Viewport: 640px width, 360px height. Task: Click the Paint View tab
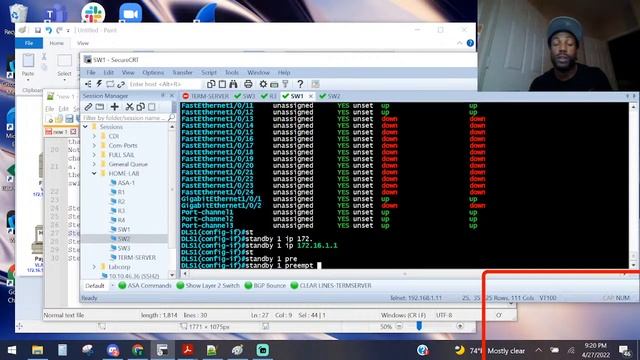point(83,43)
